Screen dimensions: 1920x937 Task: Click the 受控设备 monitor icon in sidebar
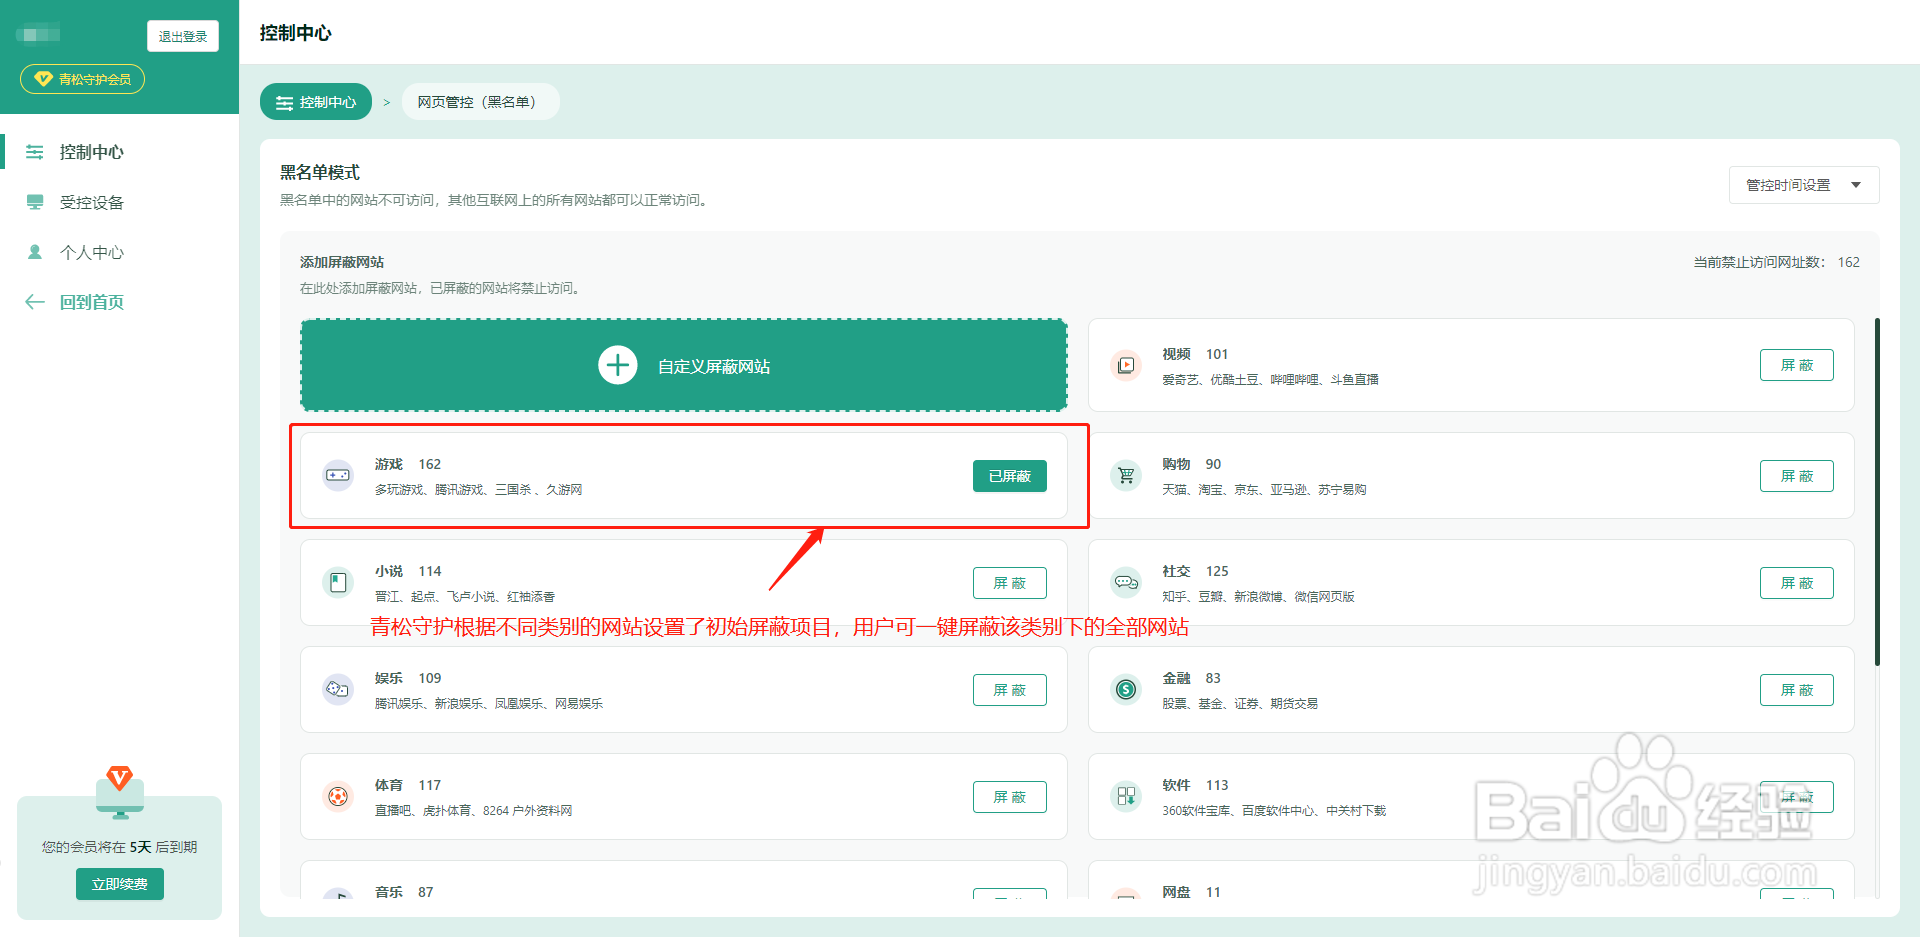click(x=35, y=202)
